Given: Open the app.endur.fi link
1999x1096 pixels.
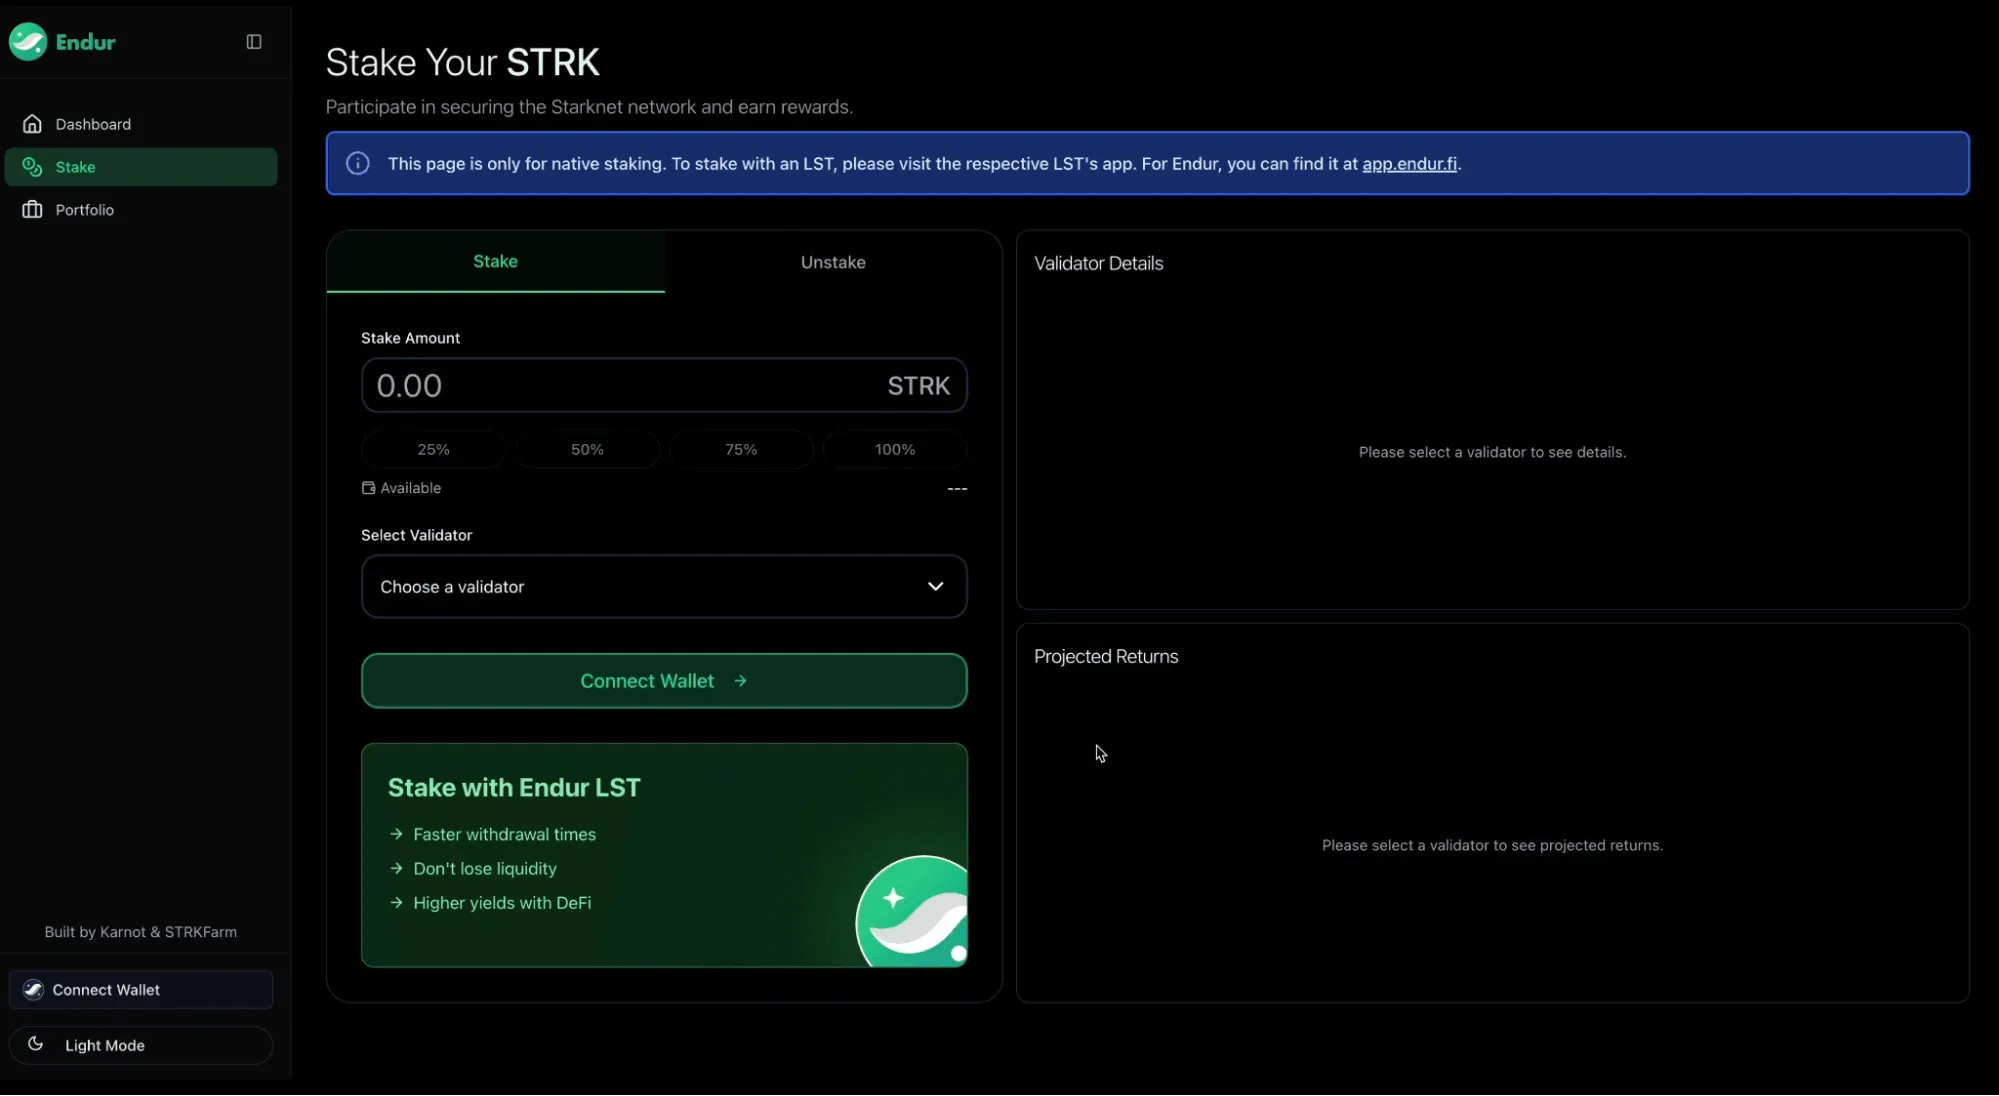Looking at the screenshot, I should coord(1409,163).
